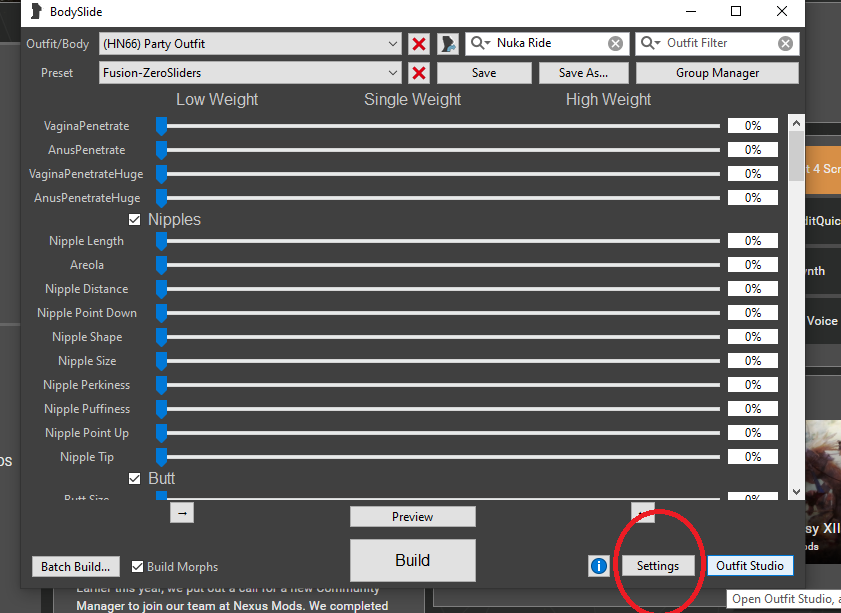The width and height of the screenshot is (841, 613).
Task: Preview the outfit
Action: coord(412,516)
